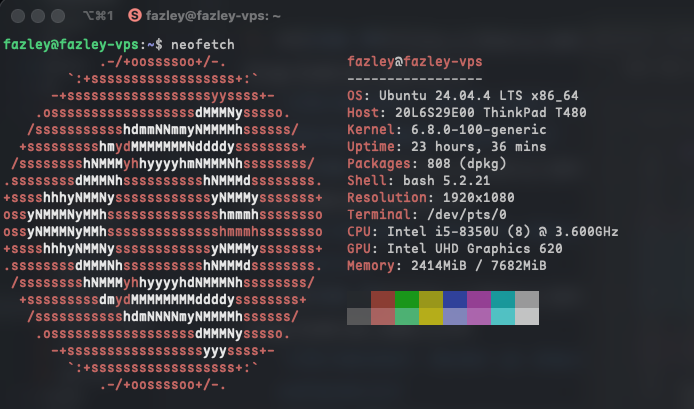Click the light green swatch in bottom row

coord(407,316)
